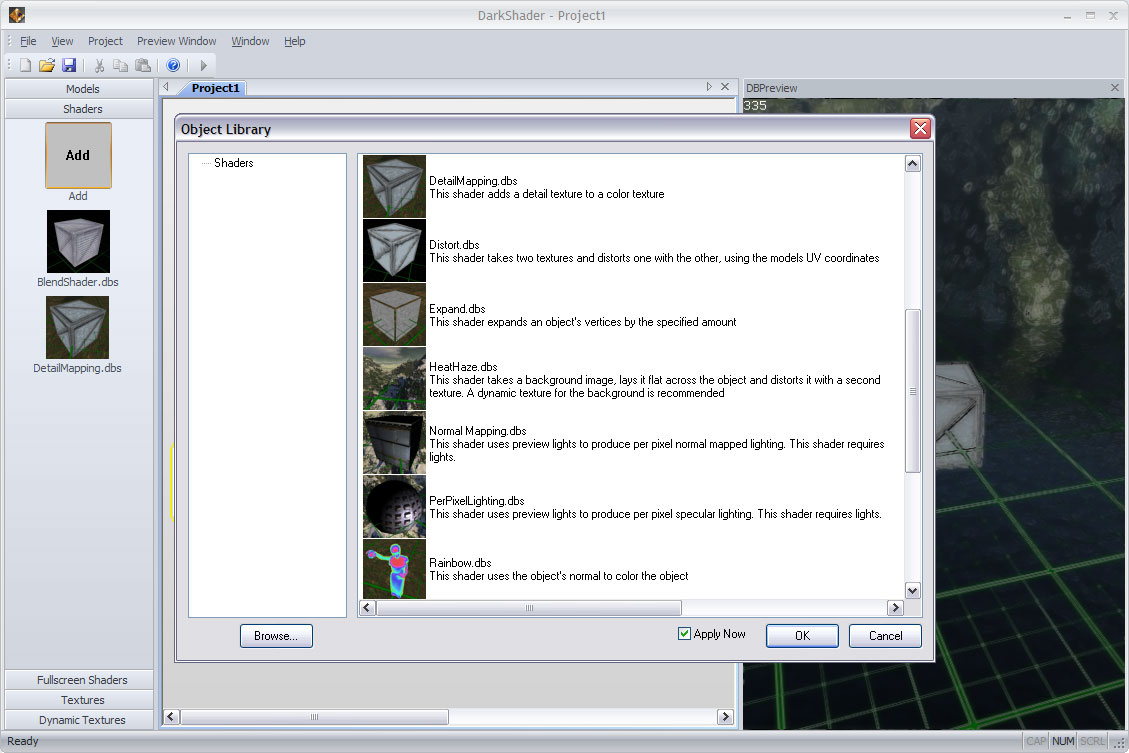
Task: Expand the Dynamic Textures section
Action: (x=82, y=720)
